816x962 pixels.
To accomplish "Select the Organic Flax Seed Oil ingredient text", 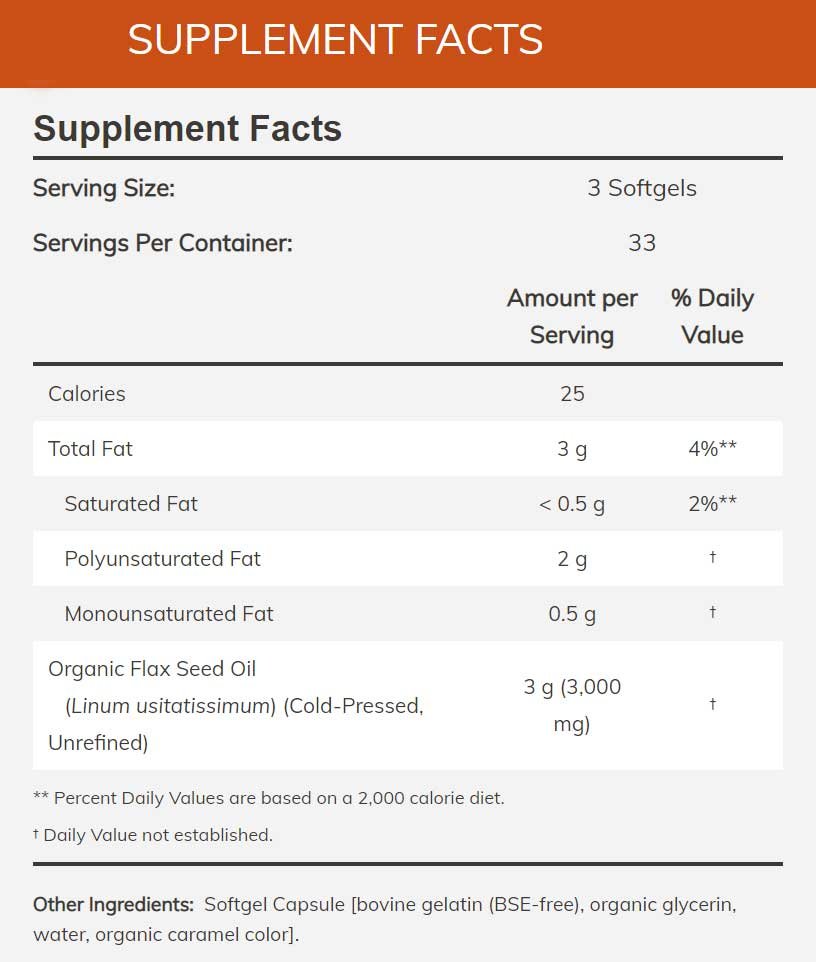I will pyautogui.click(x=236, y=706).
